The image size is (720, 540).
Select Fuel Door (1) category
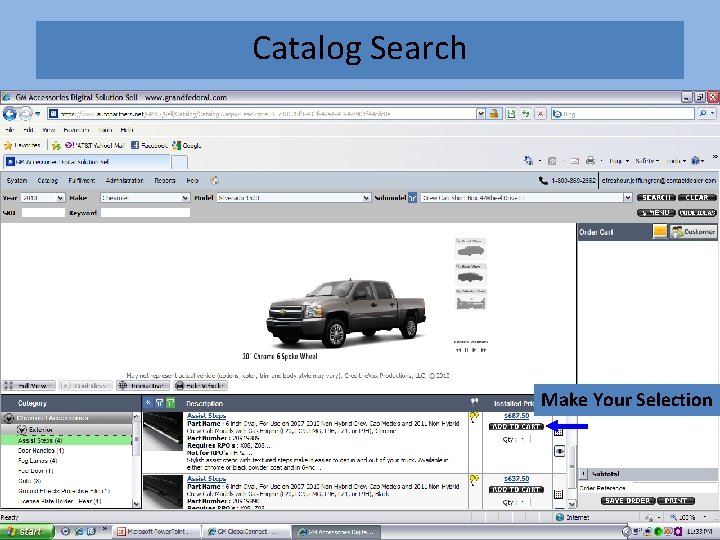[x=36, y=471]
